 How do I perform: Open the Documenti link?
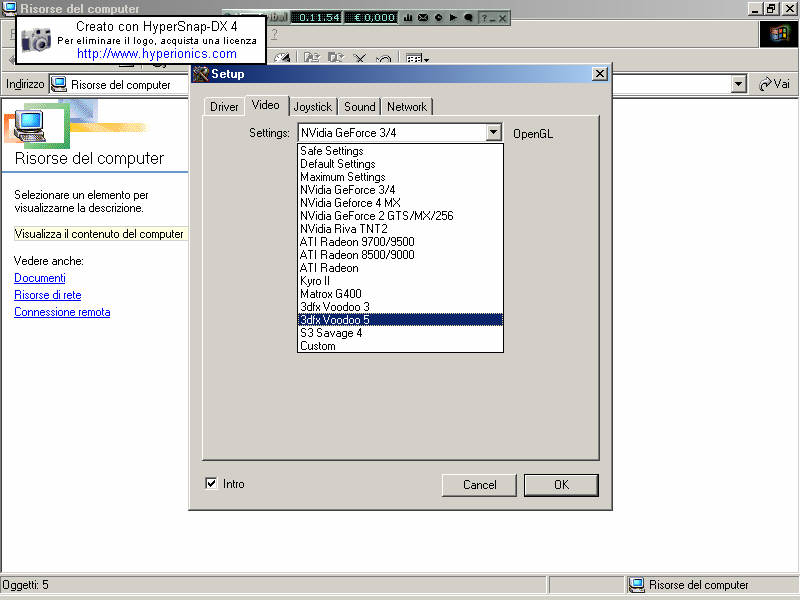(x=40, y=278)
